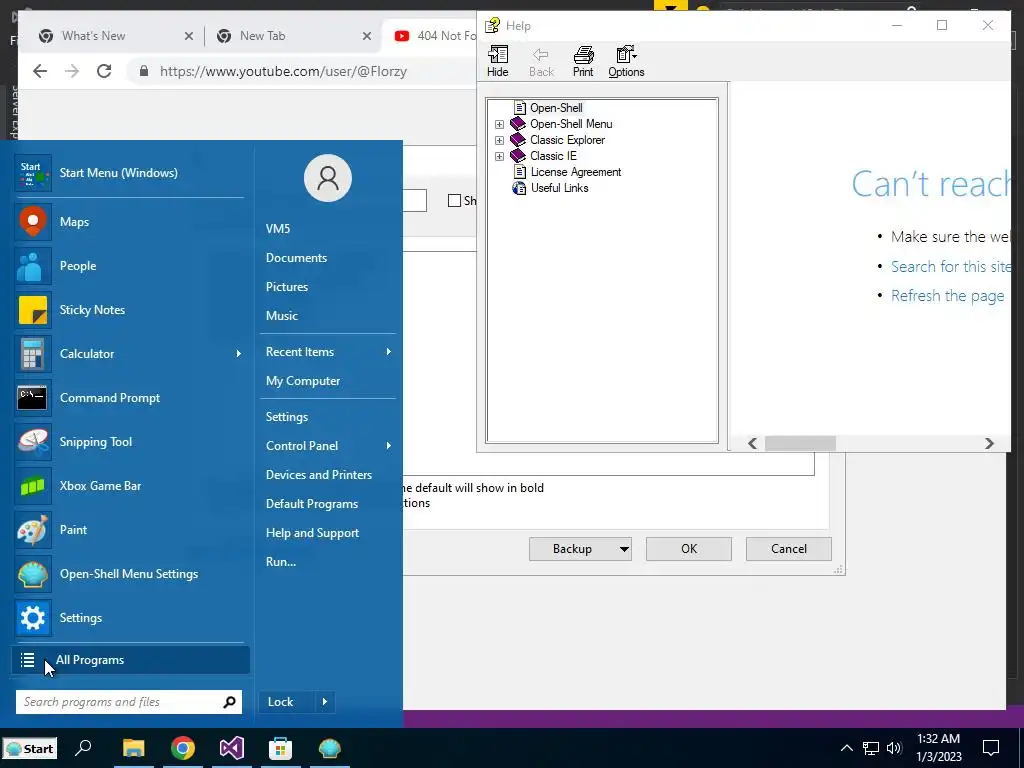Expand Recent Items submenu arrow
Image resolution: width=1024 pixels, height=768 pixels.
(x=389, y=352)
